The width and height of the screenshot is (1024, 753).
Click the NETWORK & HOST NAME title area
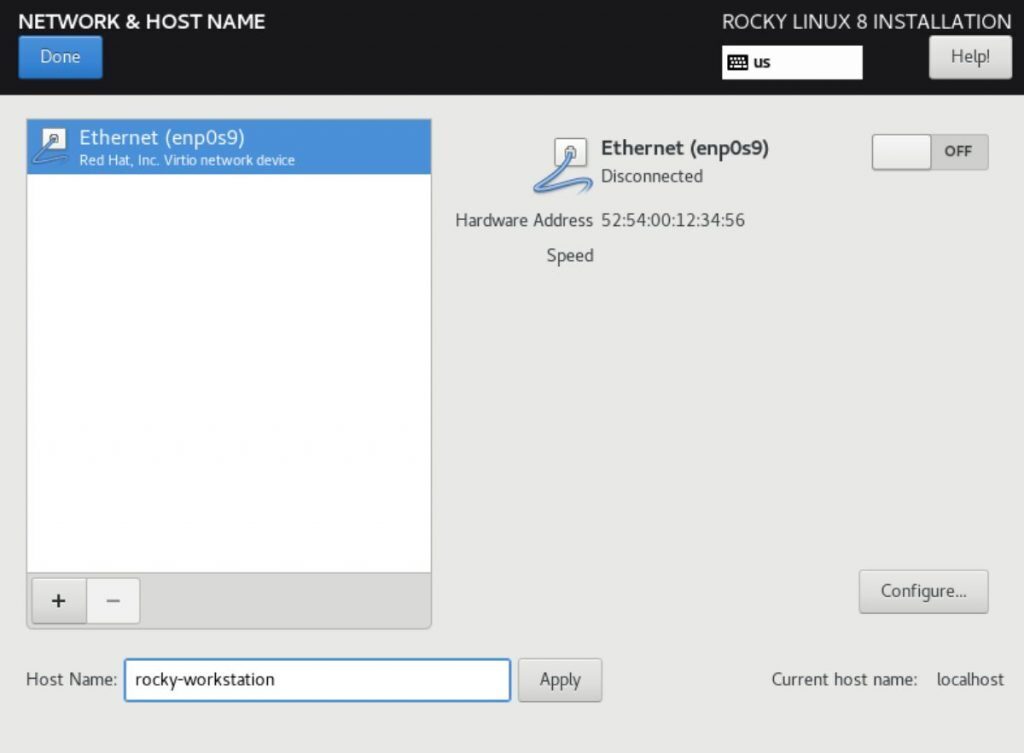point(140,20)
